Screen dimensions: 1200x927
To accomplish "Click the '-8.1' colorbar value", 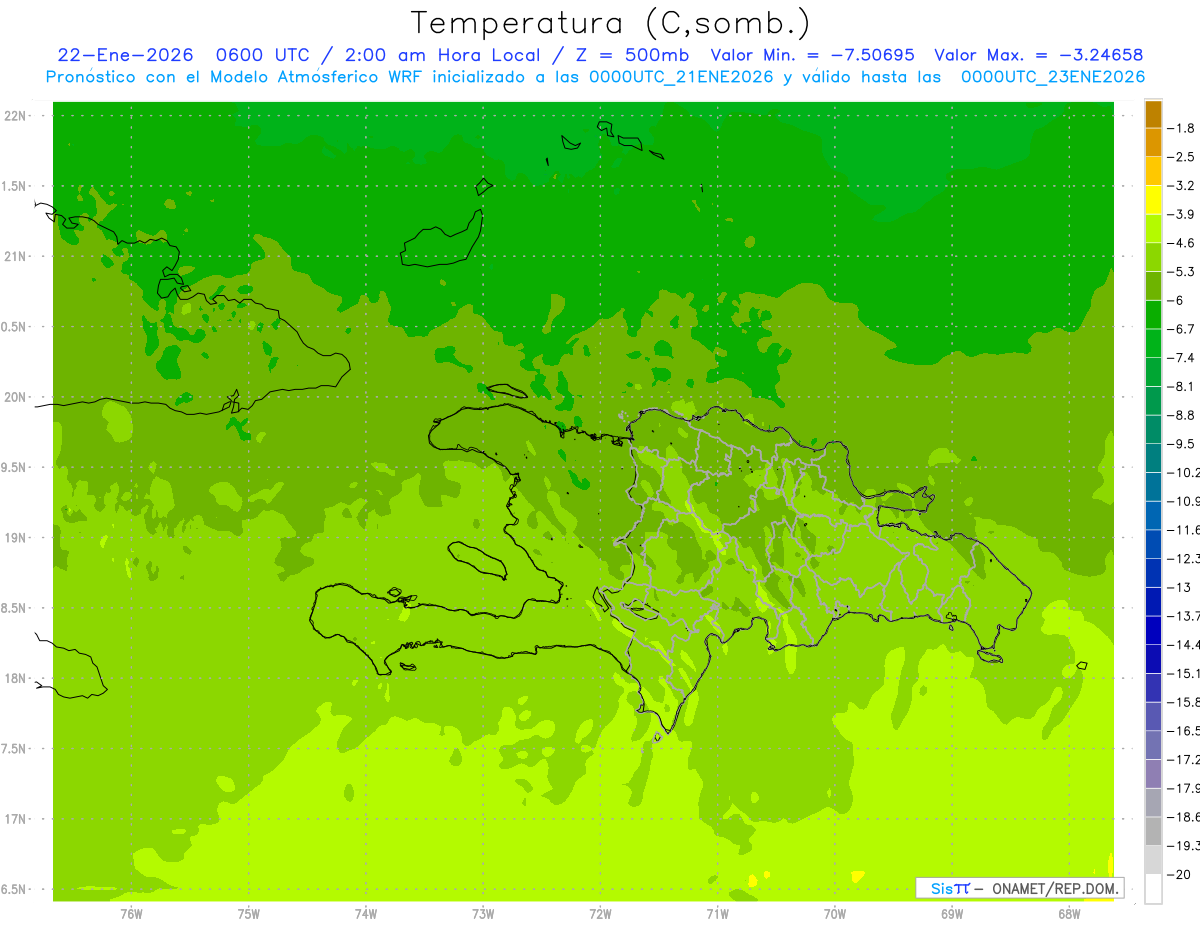I will tap(1182, 387).
